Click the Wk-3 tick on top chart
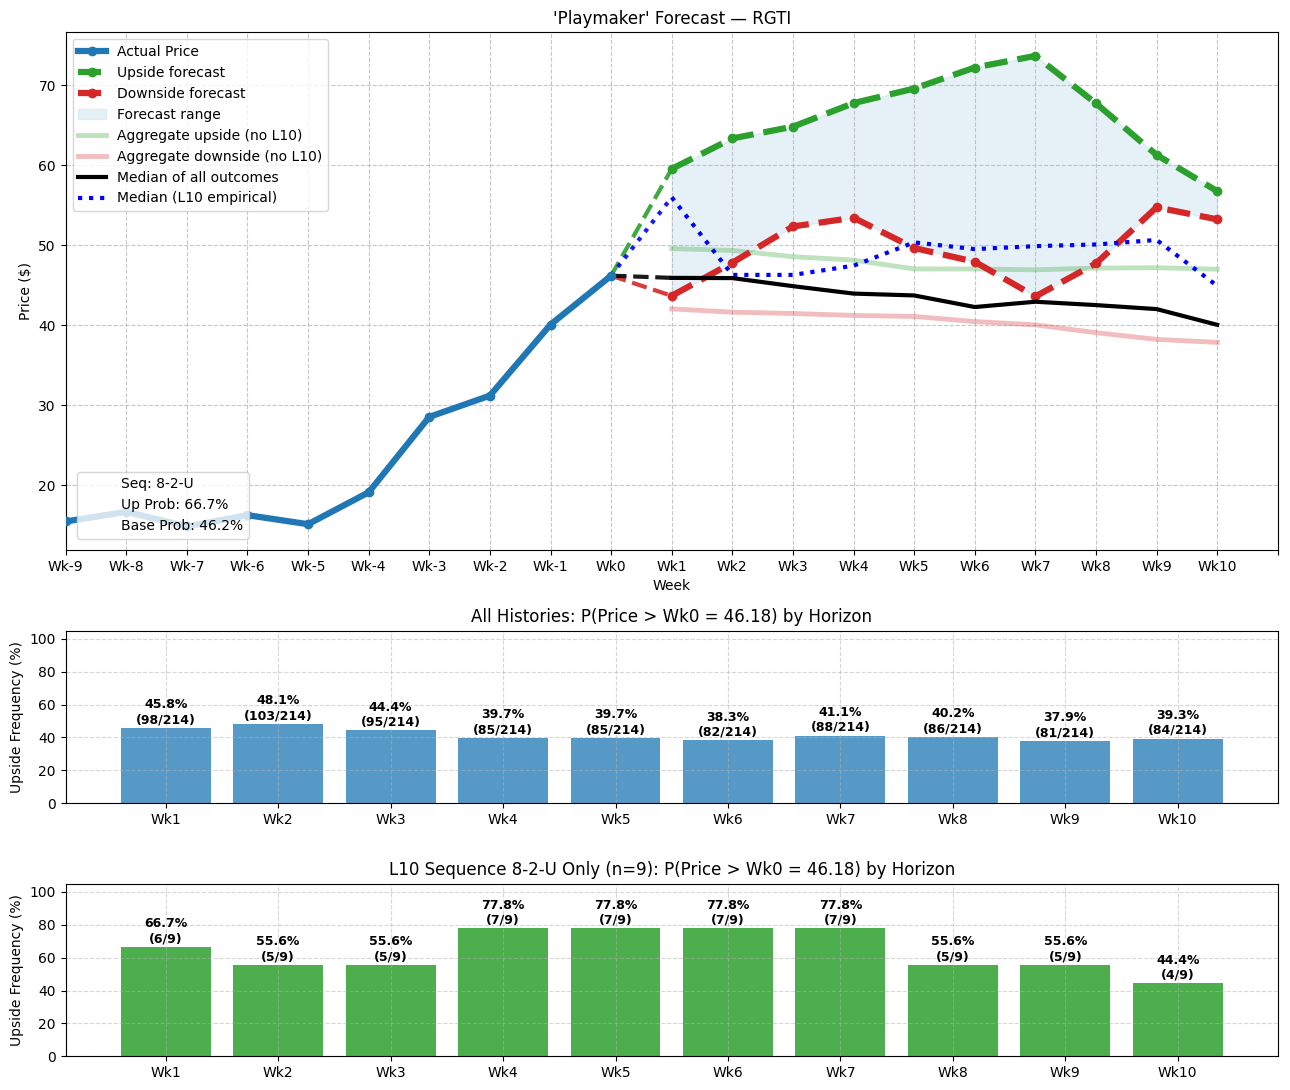1290x1090 pixels. point(429,566)
